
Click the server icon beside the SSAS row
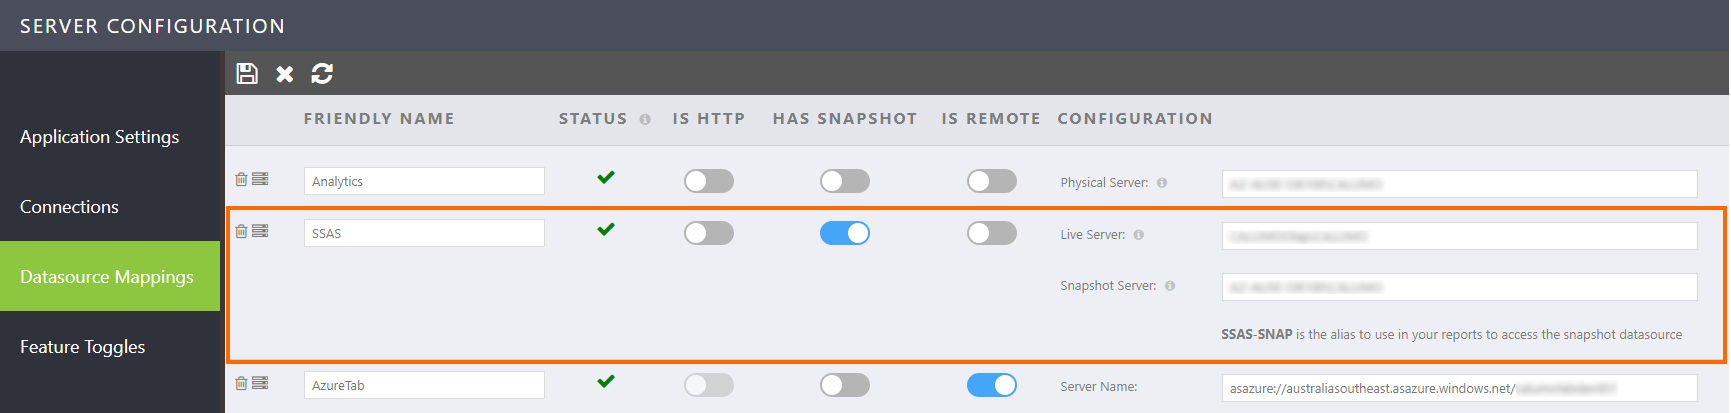pos(260,231)
